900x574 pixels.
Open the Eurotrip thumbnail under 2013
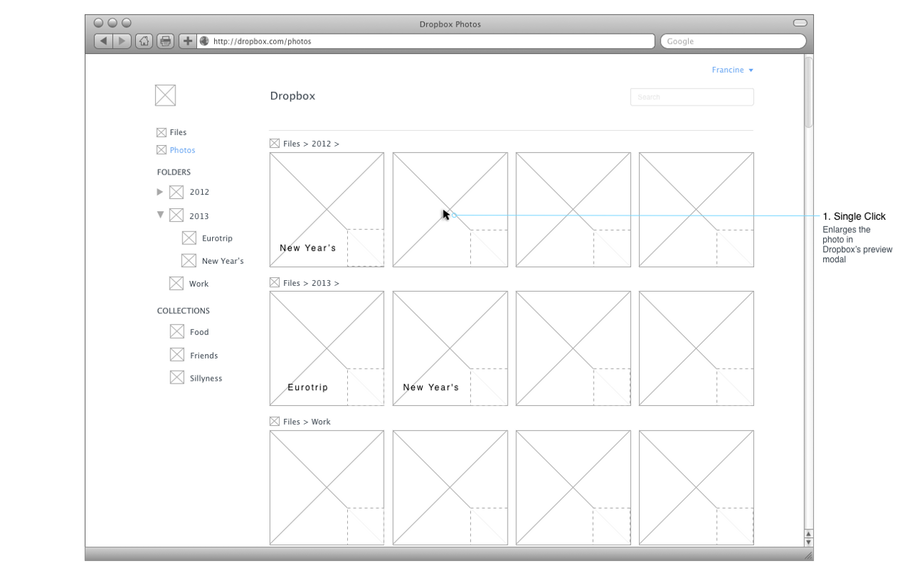tap(327, 348)
